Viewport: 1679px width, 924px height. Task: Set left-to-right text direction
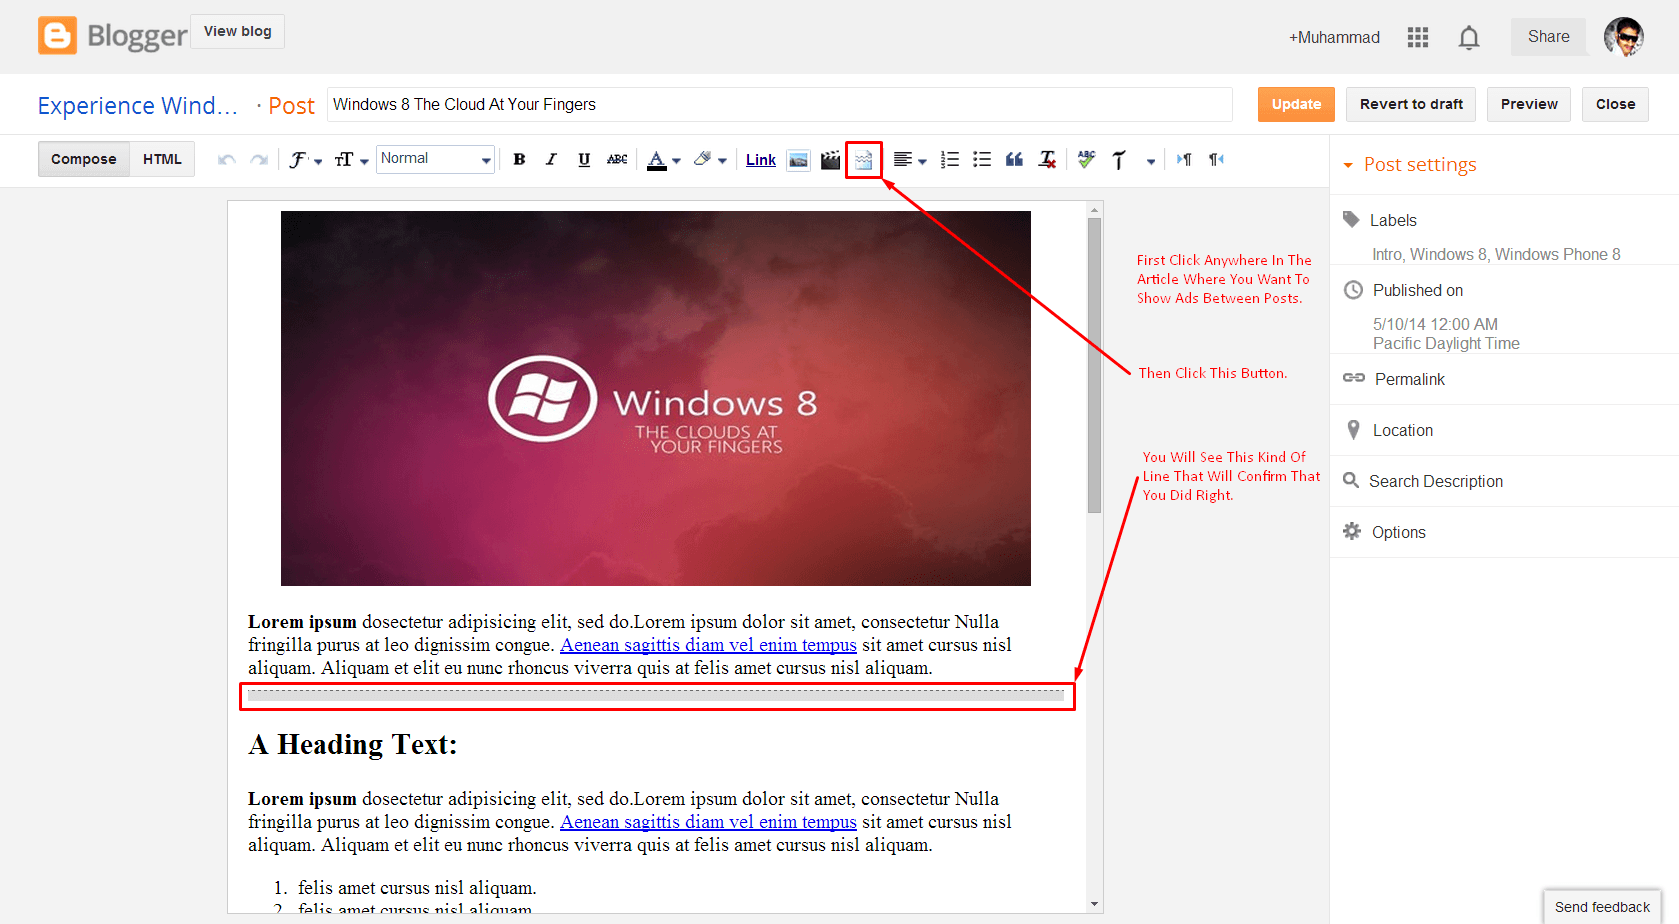(x=1184, y=160)
